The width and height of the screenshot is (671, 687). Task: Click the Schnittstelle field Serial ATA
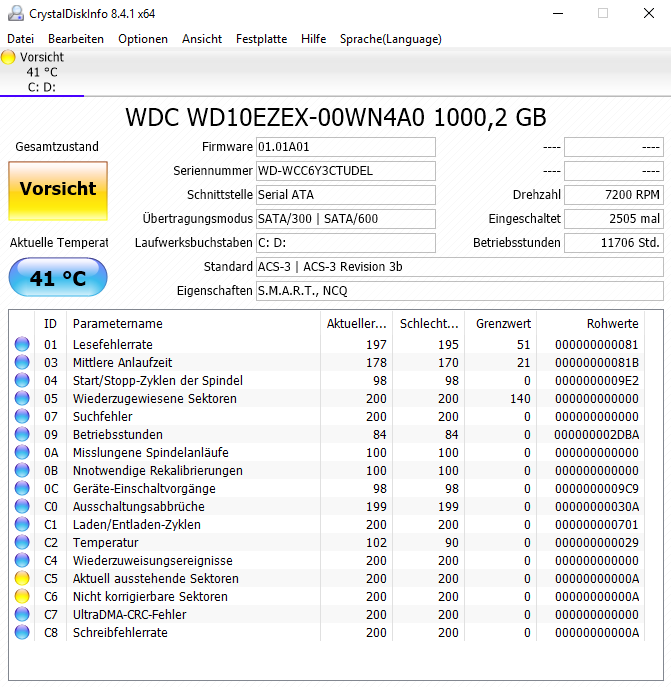tap(346, 195)
